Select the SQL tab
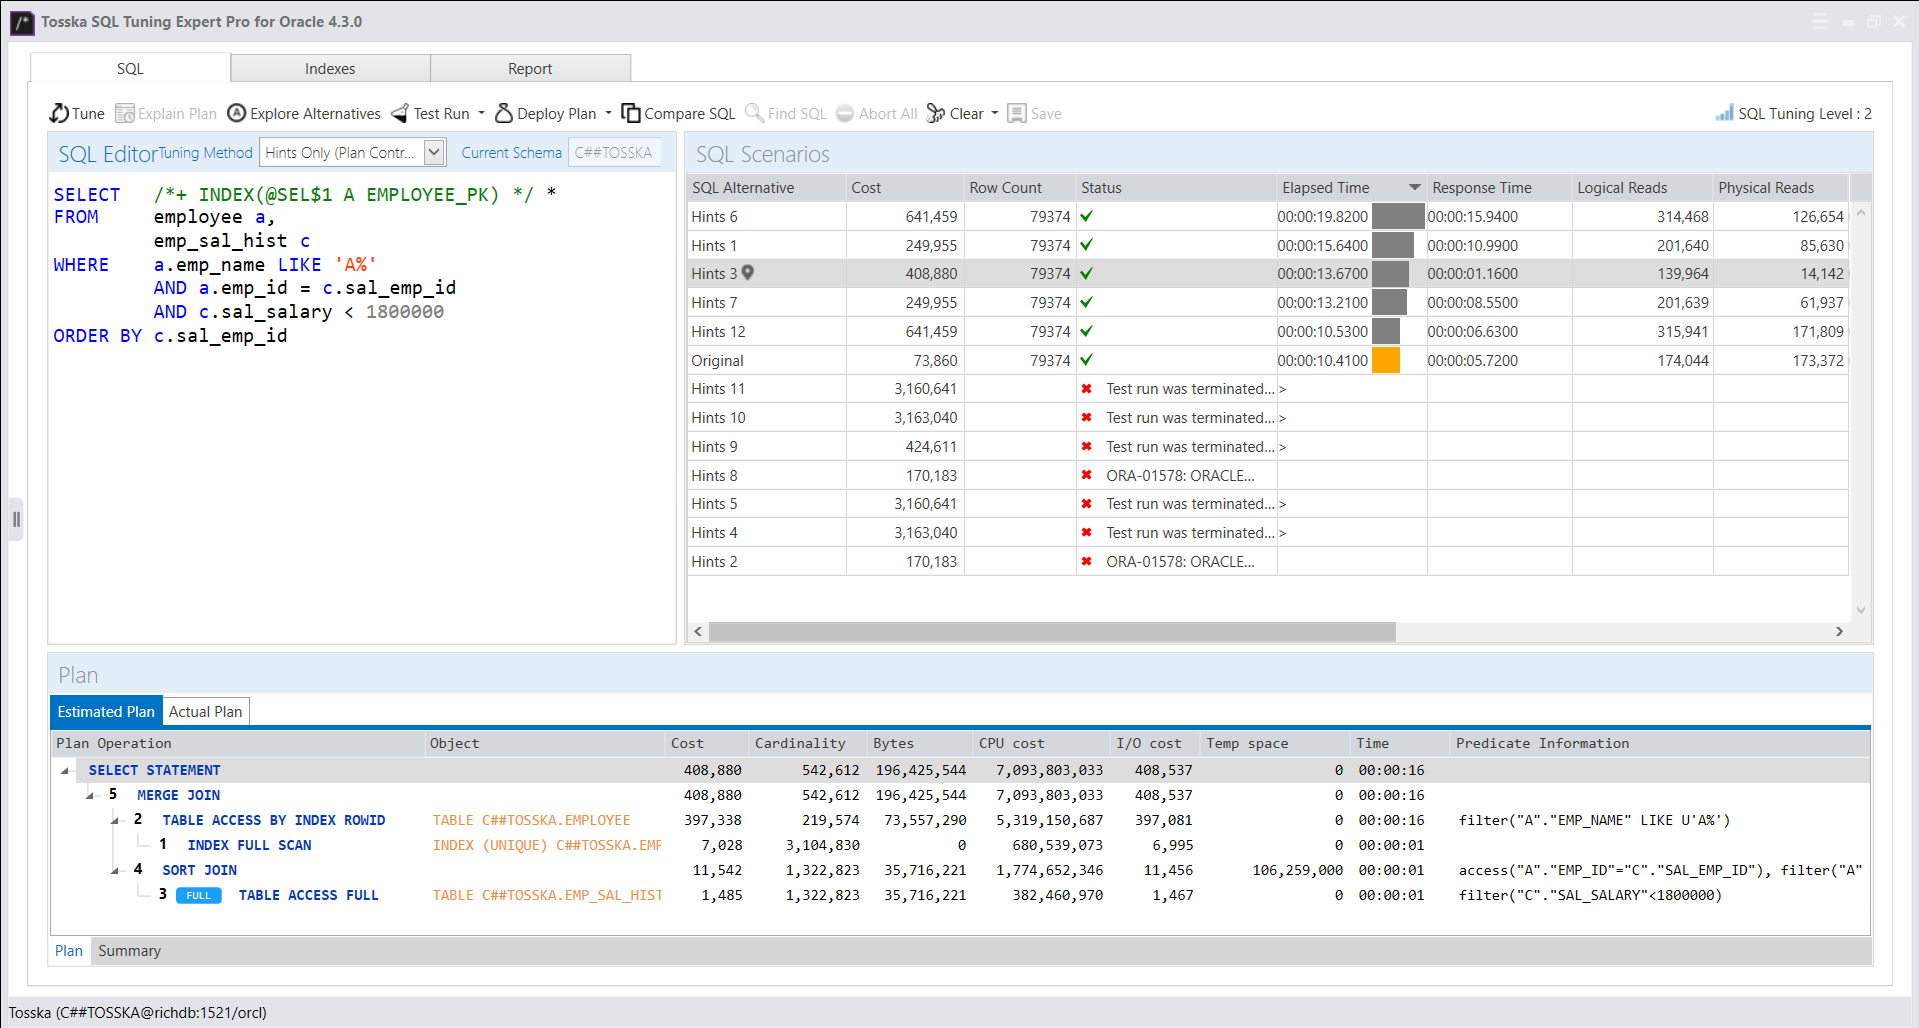The height and width of the screenshot is (1028, 1919). coord(130,68)
